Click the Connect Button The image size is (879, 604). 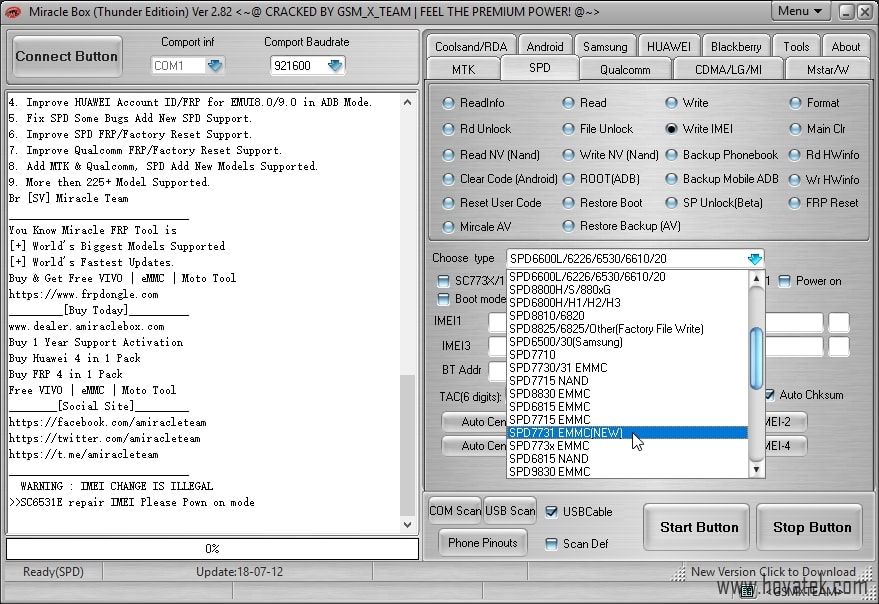click(67, 56)
